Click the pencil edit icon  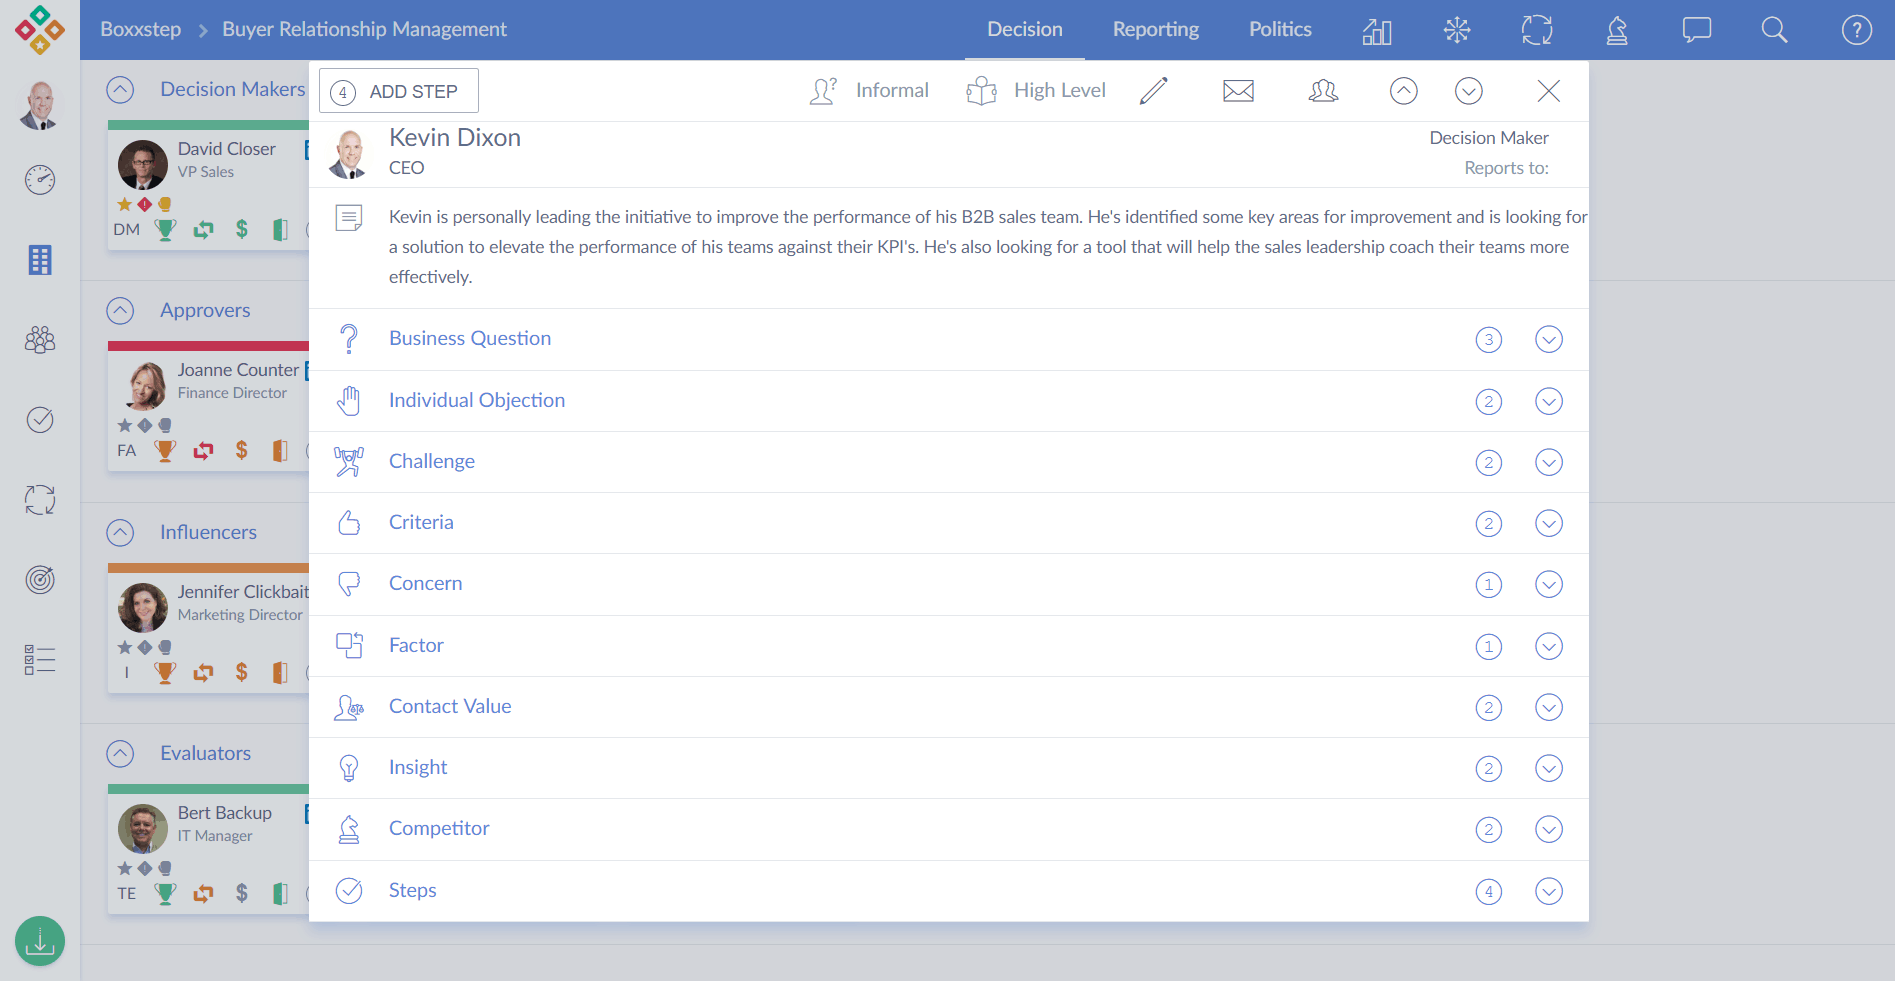1153,91
